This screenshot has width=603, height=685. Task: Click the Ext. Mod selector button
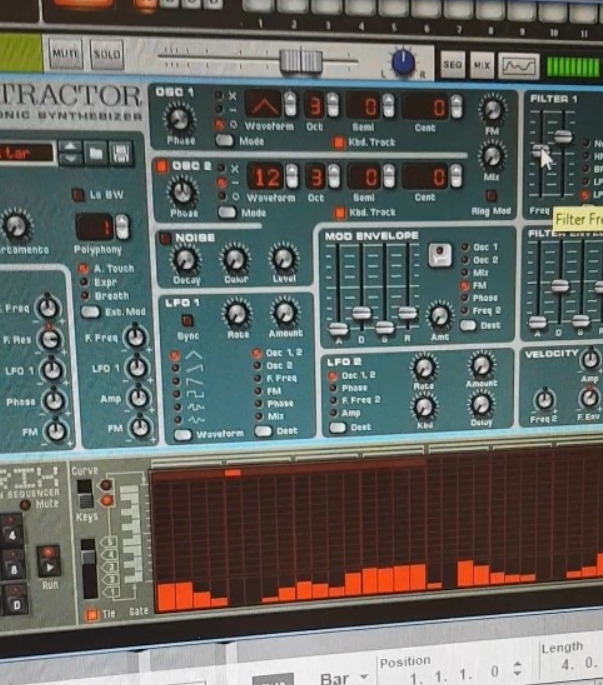pyautogui.click(x=90, y=311)
